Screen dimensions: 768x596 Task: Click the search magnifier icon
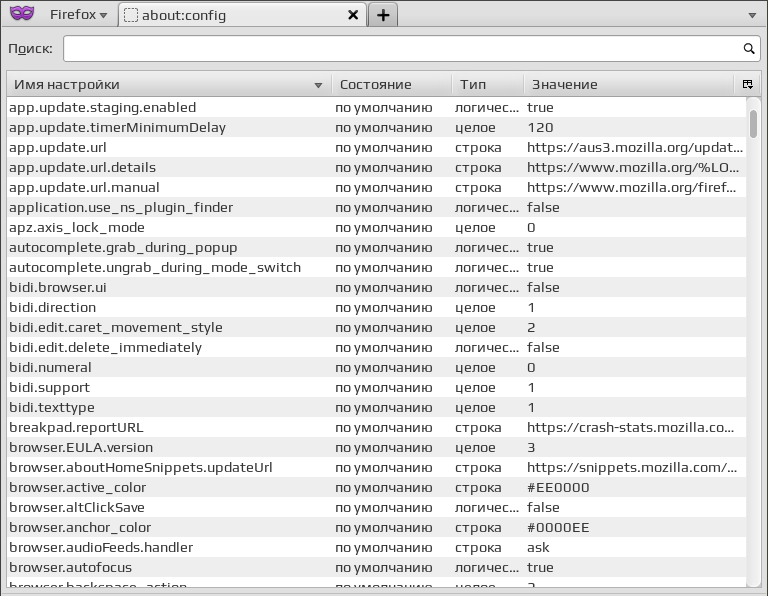pyautogui.click(x=749, y=48)
